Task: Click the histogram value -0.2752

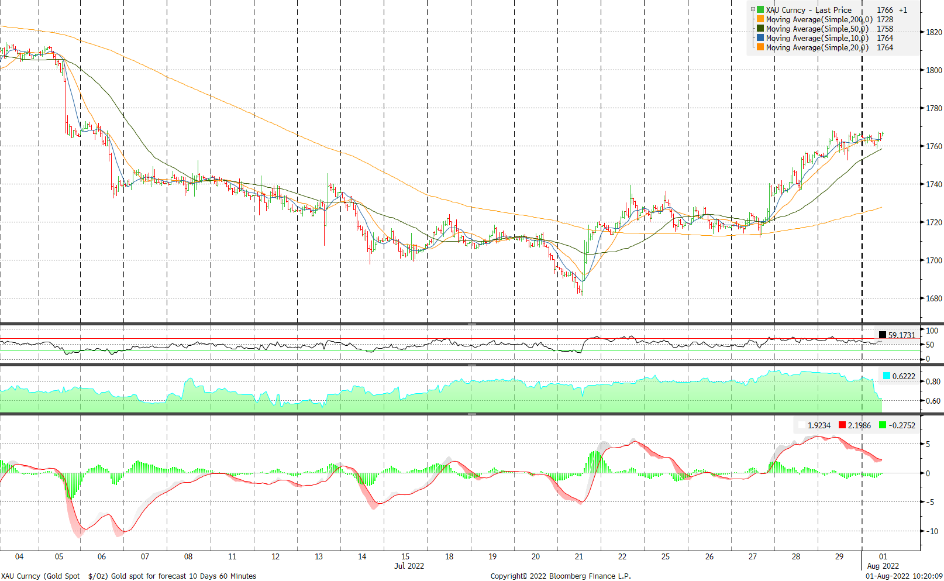Action: click(x=902, y=425)
